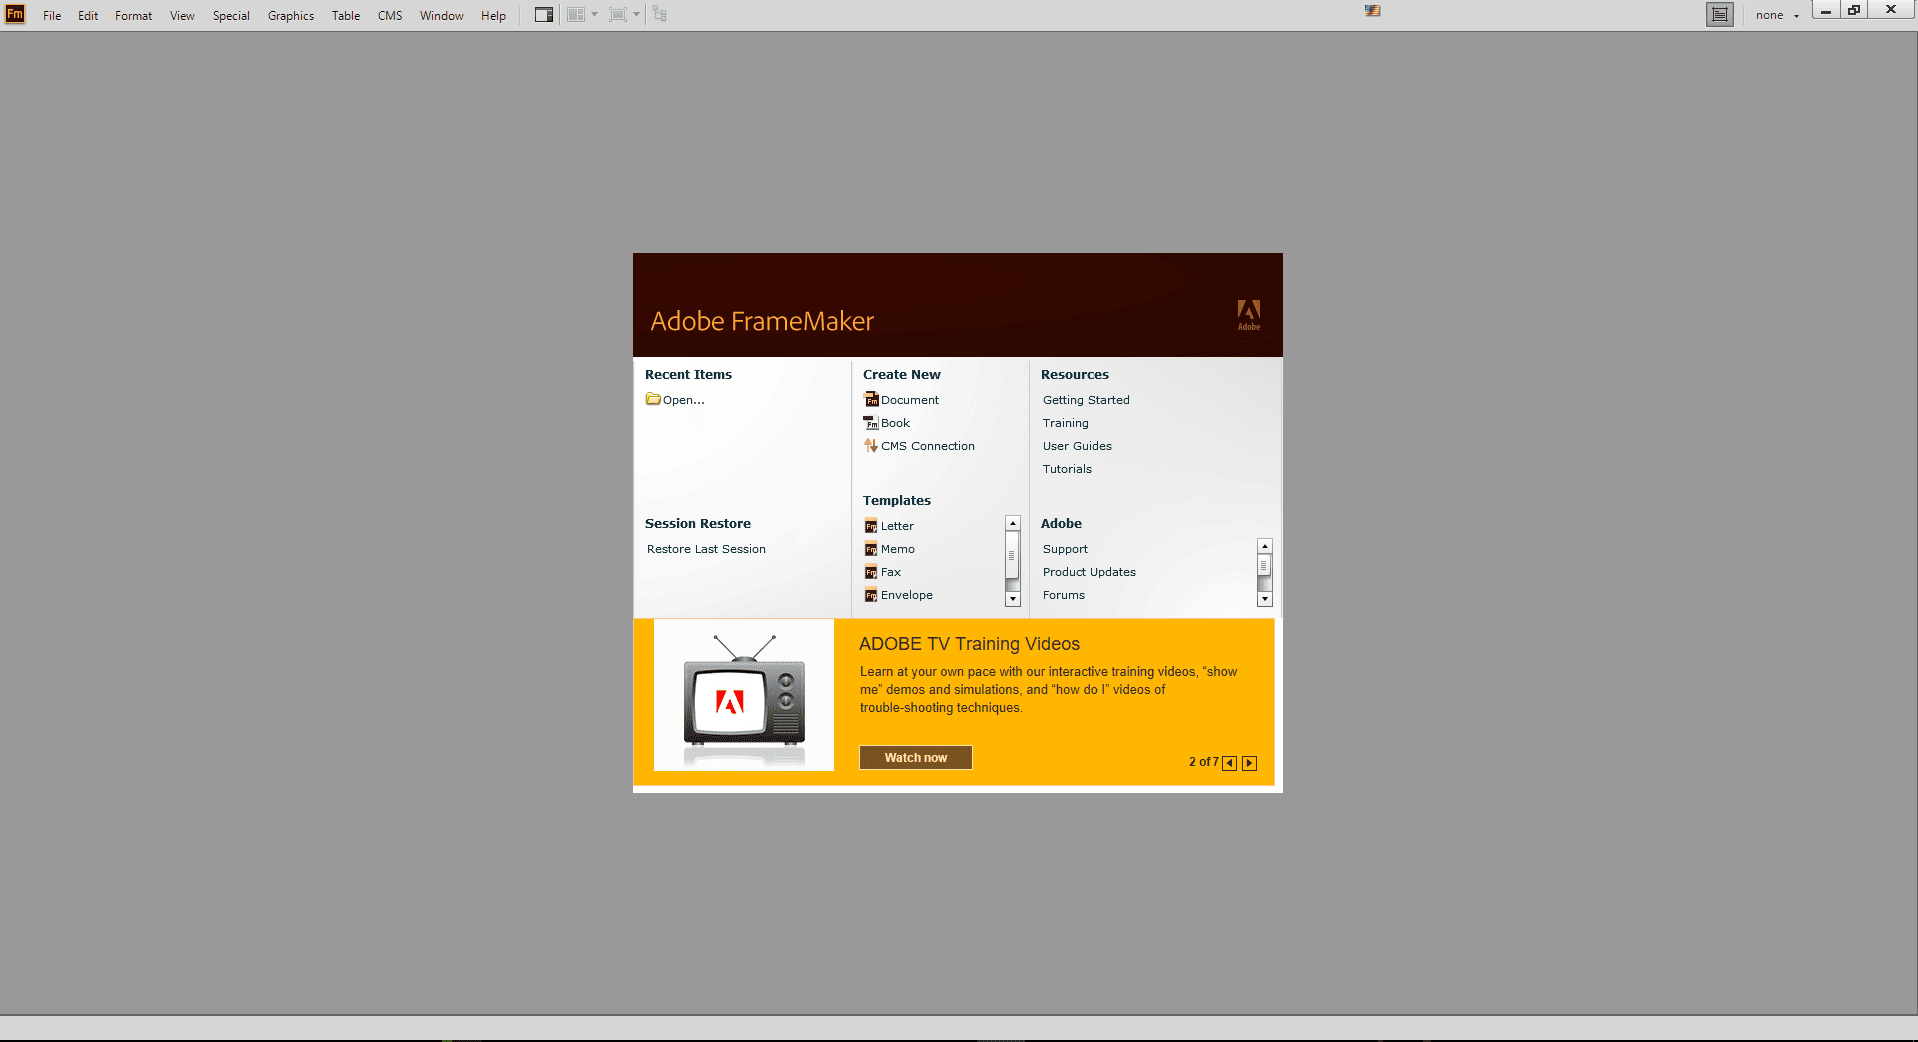Open the Special menu
Viewport: 1918px width, 1042px height.
[x=231, y=15]
